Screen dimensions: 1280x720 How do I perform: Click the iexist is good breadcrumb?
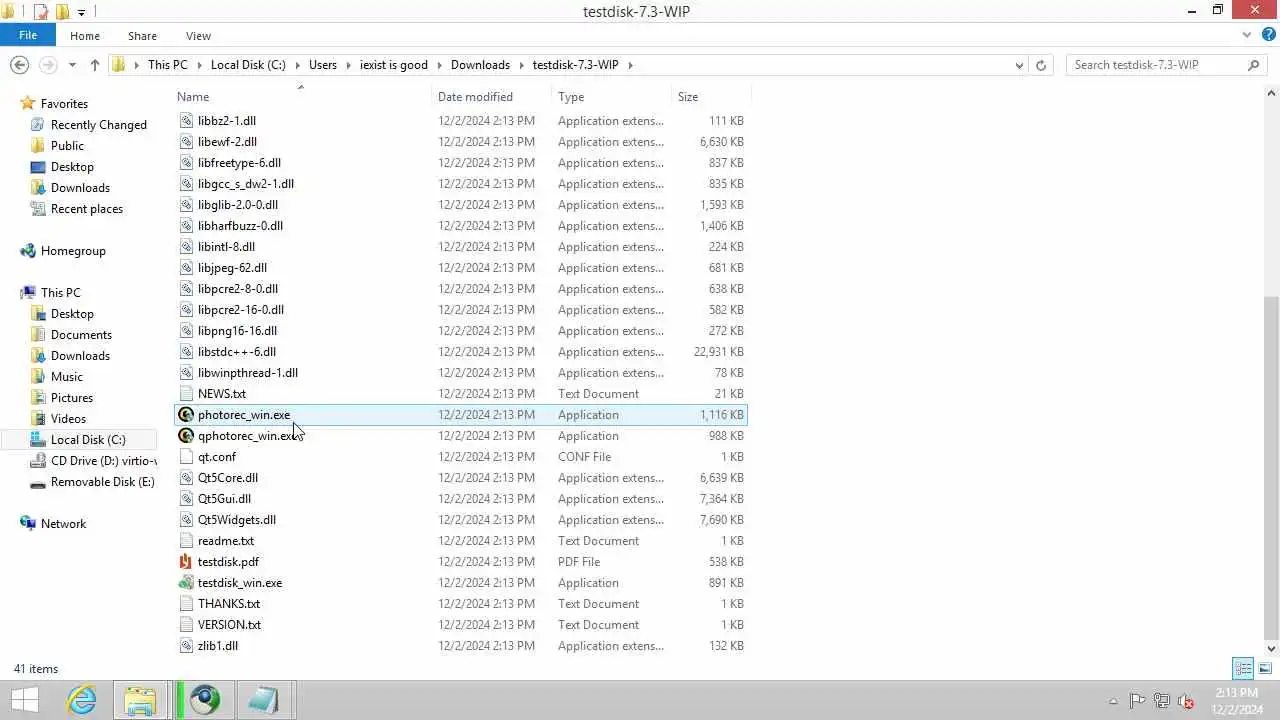click(x=394, y=65)
